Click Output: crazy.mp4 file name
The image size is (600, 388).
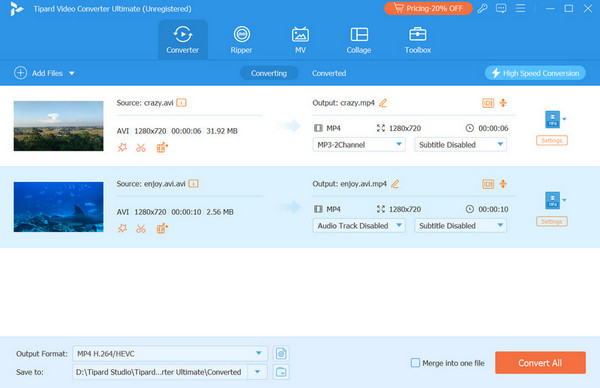tap(343, 103)
